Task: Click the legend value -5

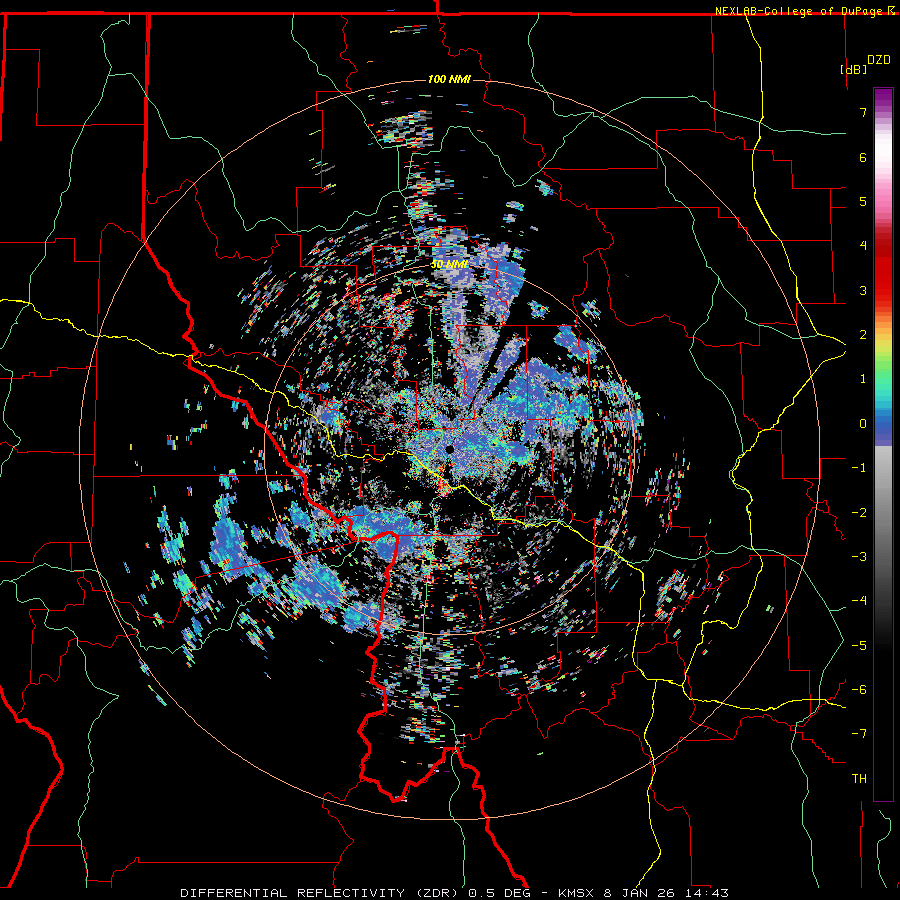Action: (859, 646)
